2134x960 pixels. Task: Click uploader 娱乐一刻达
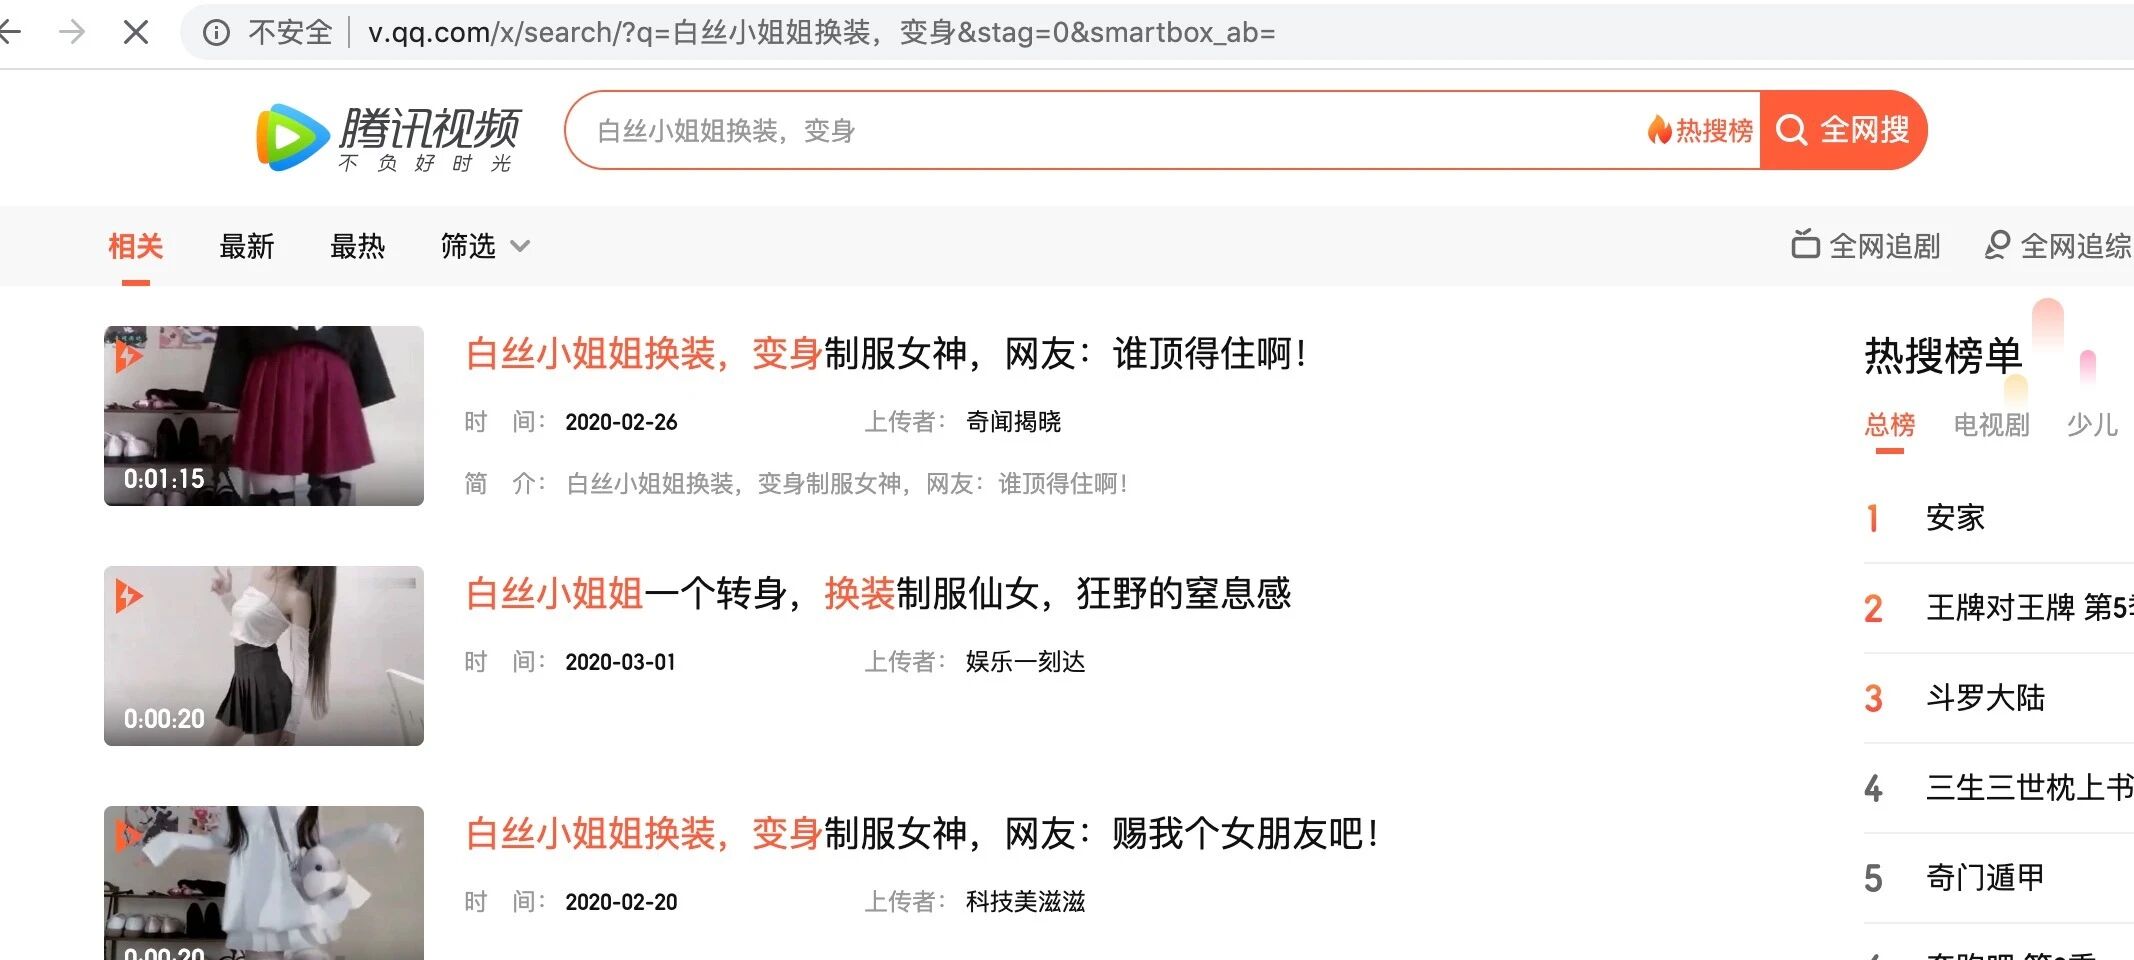point(1026,662)
